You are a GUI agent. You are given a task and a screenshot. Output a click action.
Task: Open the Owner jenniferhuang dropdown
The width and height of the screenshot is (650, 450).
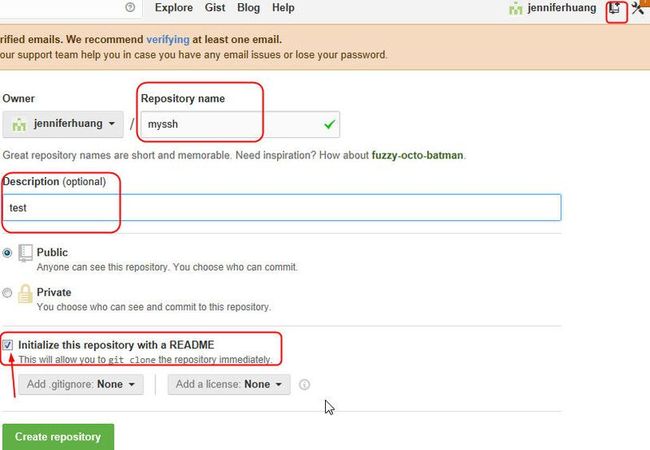[x=63, y=124]
